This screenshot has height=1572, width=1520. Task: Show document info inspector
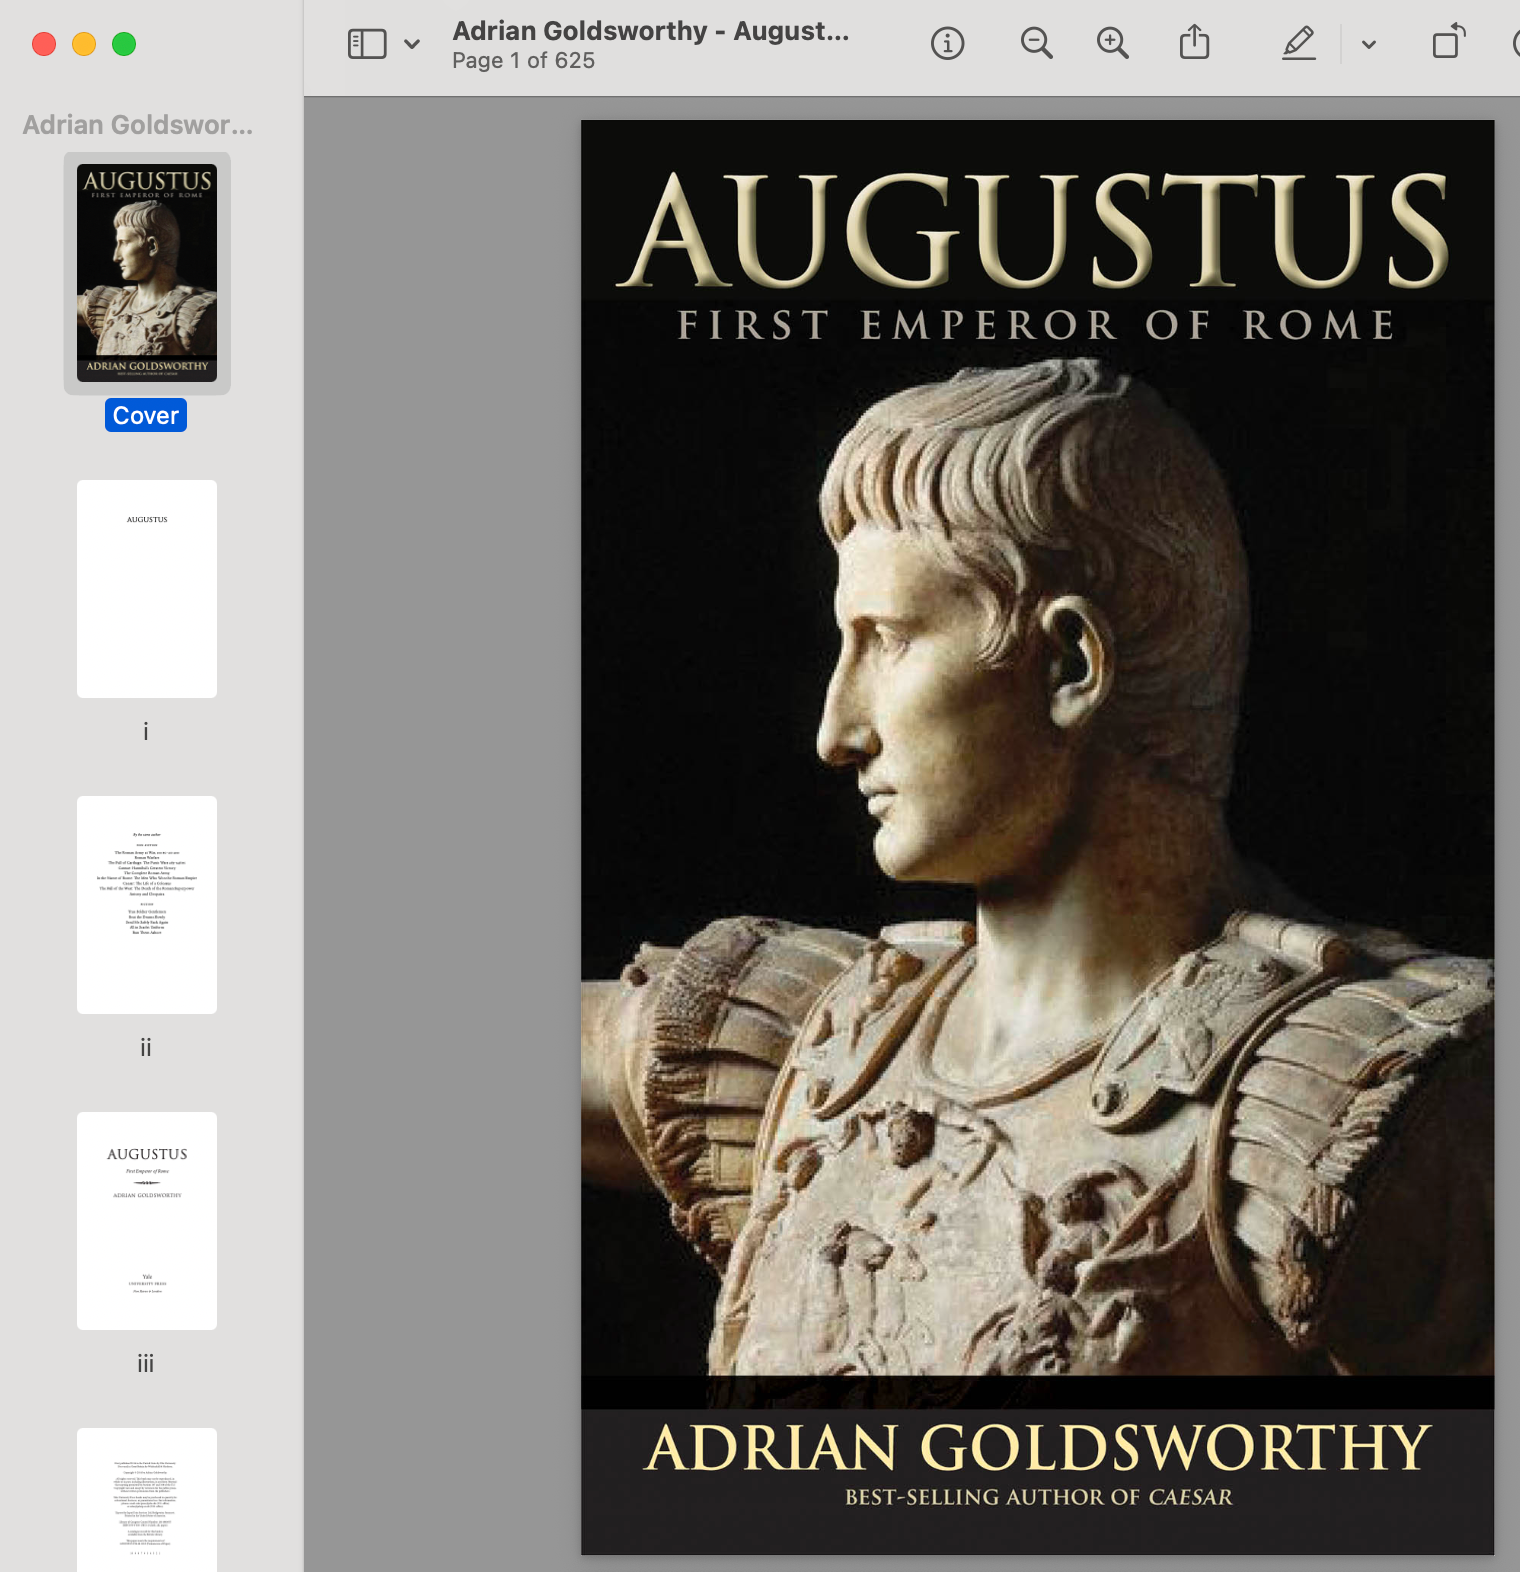tap(947, 44)
